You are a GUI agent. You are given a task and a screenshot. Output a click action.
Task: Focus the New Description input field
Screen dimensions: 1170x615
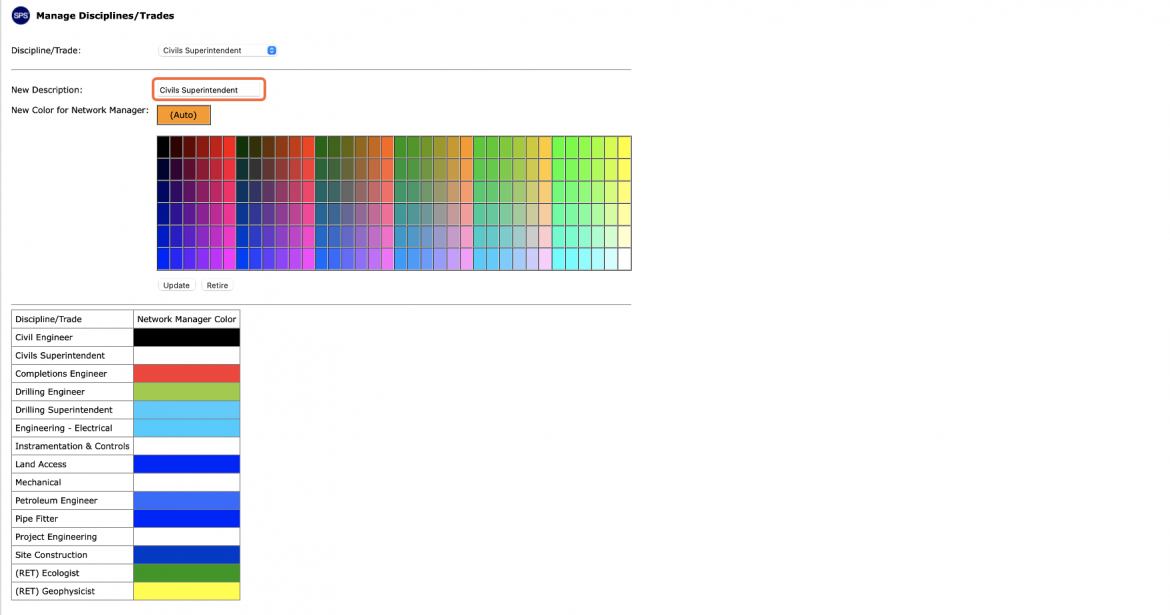[x=209, y=90]
